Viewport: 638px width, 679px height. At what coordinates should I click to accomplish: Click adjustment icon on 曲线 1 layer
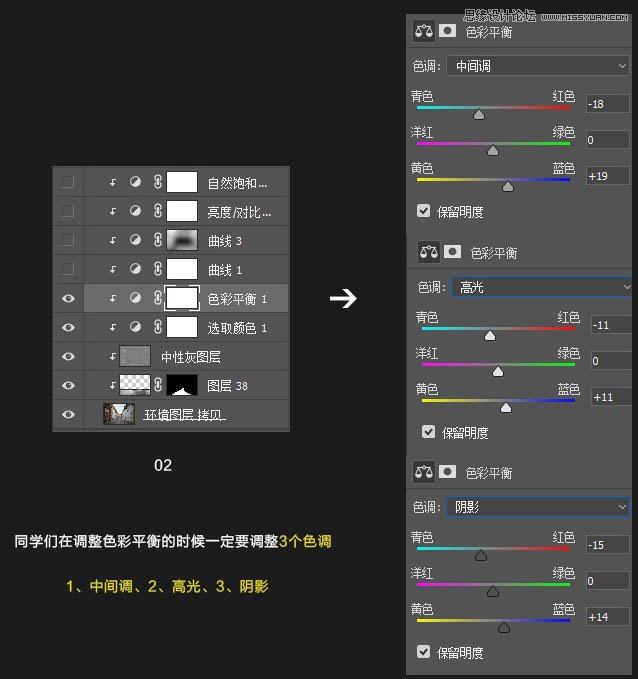click(x=135, y=269)
